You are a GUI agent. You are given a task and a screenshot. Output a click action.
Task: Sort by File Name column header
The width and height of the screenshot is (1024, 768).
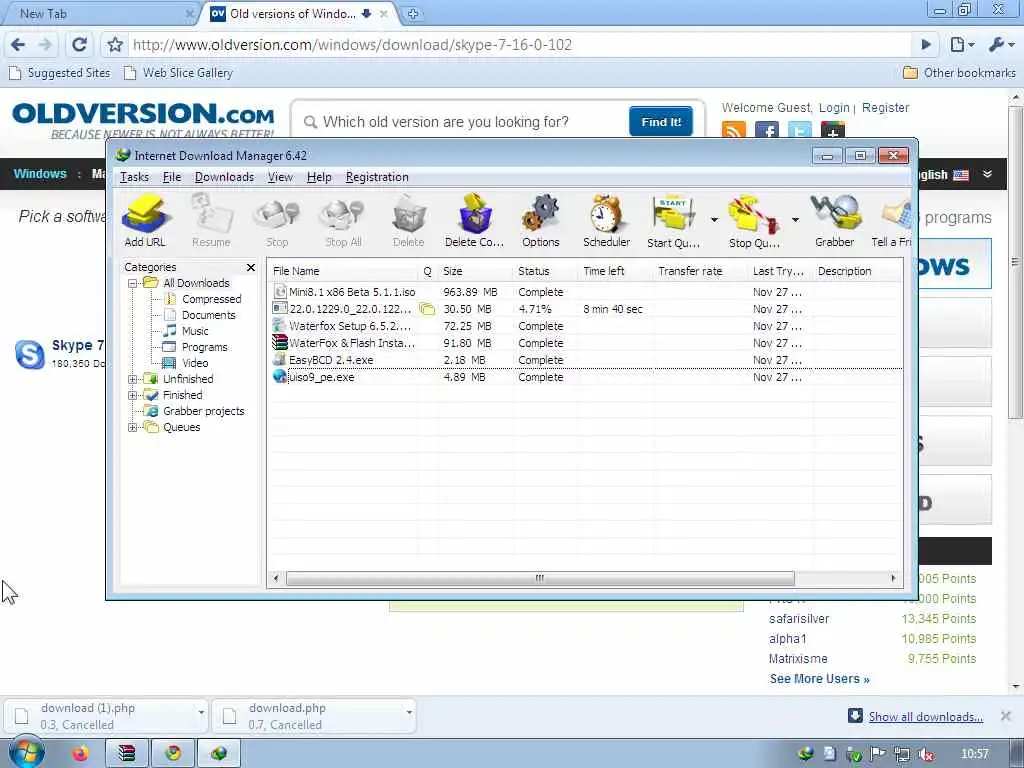[344, 271]
